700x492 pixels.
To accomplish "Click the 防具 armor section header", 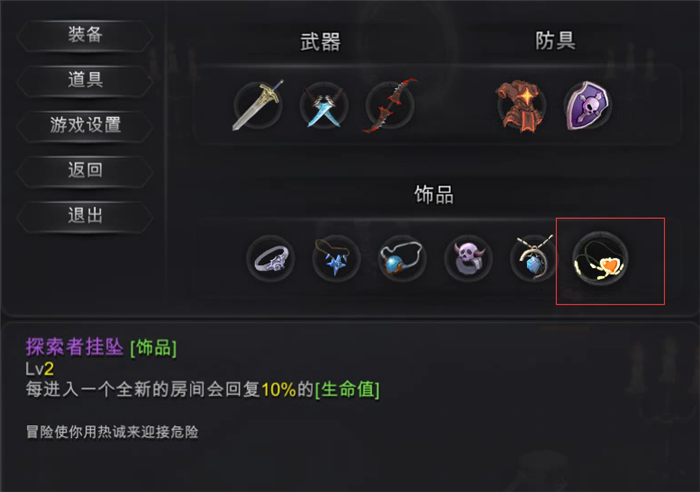I will click(x=555, y=41).
